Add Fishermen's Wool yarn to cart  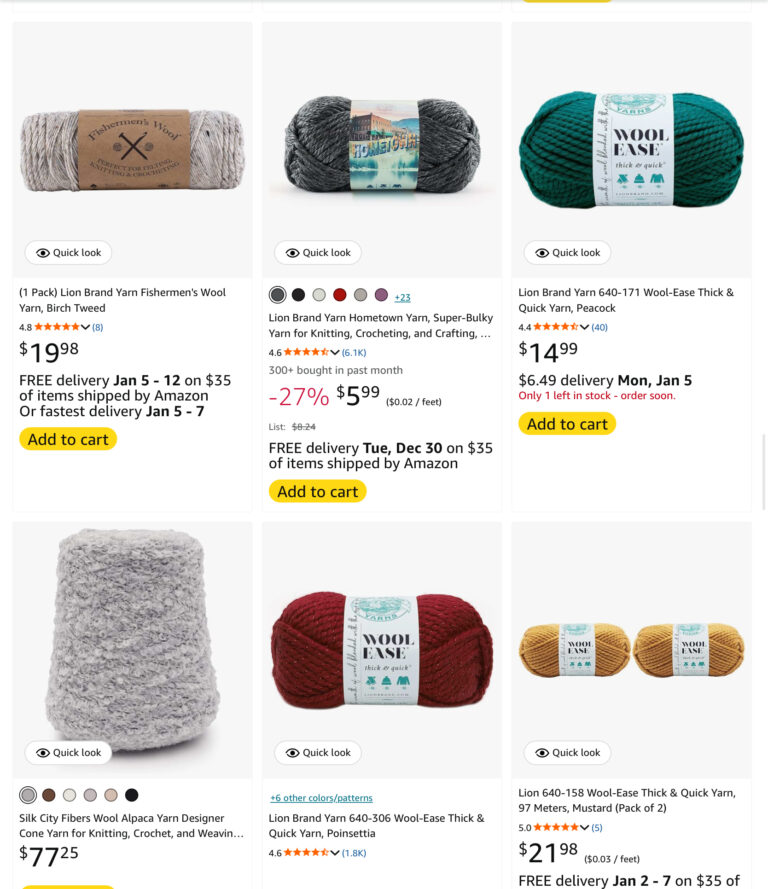click(68, 438)
